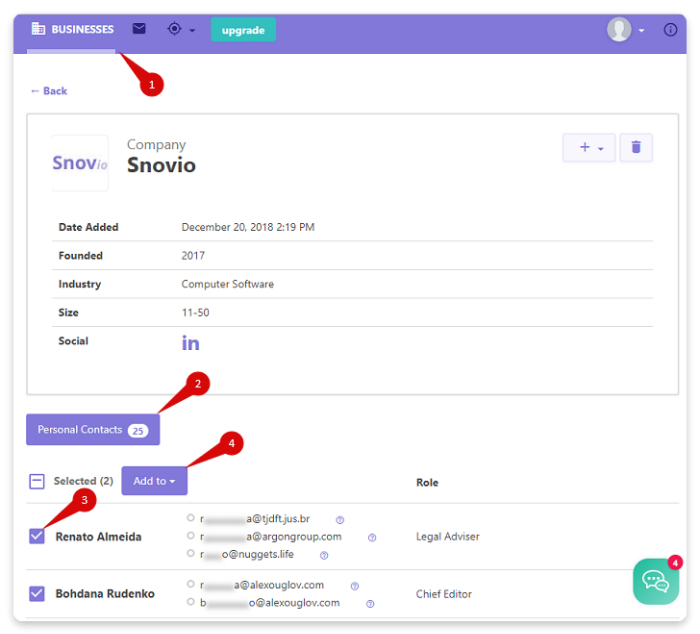Viewport: 700px width, 634px height.
Task: Uncheck Bohdana Rudenko checkbox
Action: click(x=37, y=594)
